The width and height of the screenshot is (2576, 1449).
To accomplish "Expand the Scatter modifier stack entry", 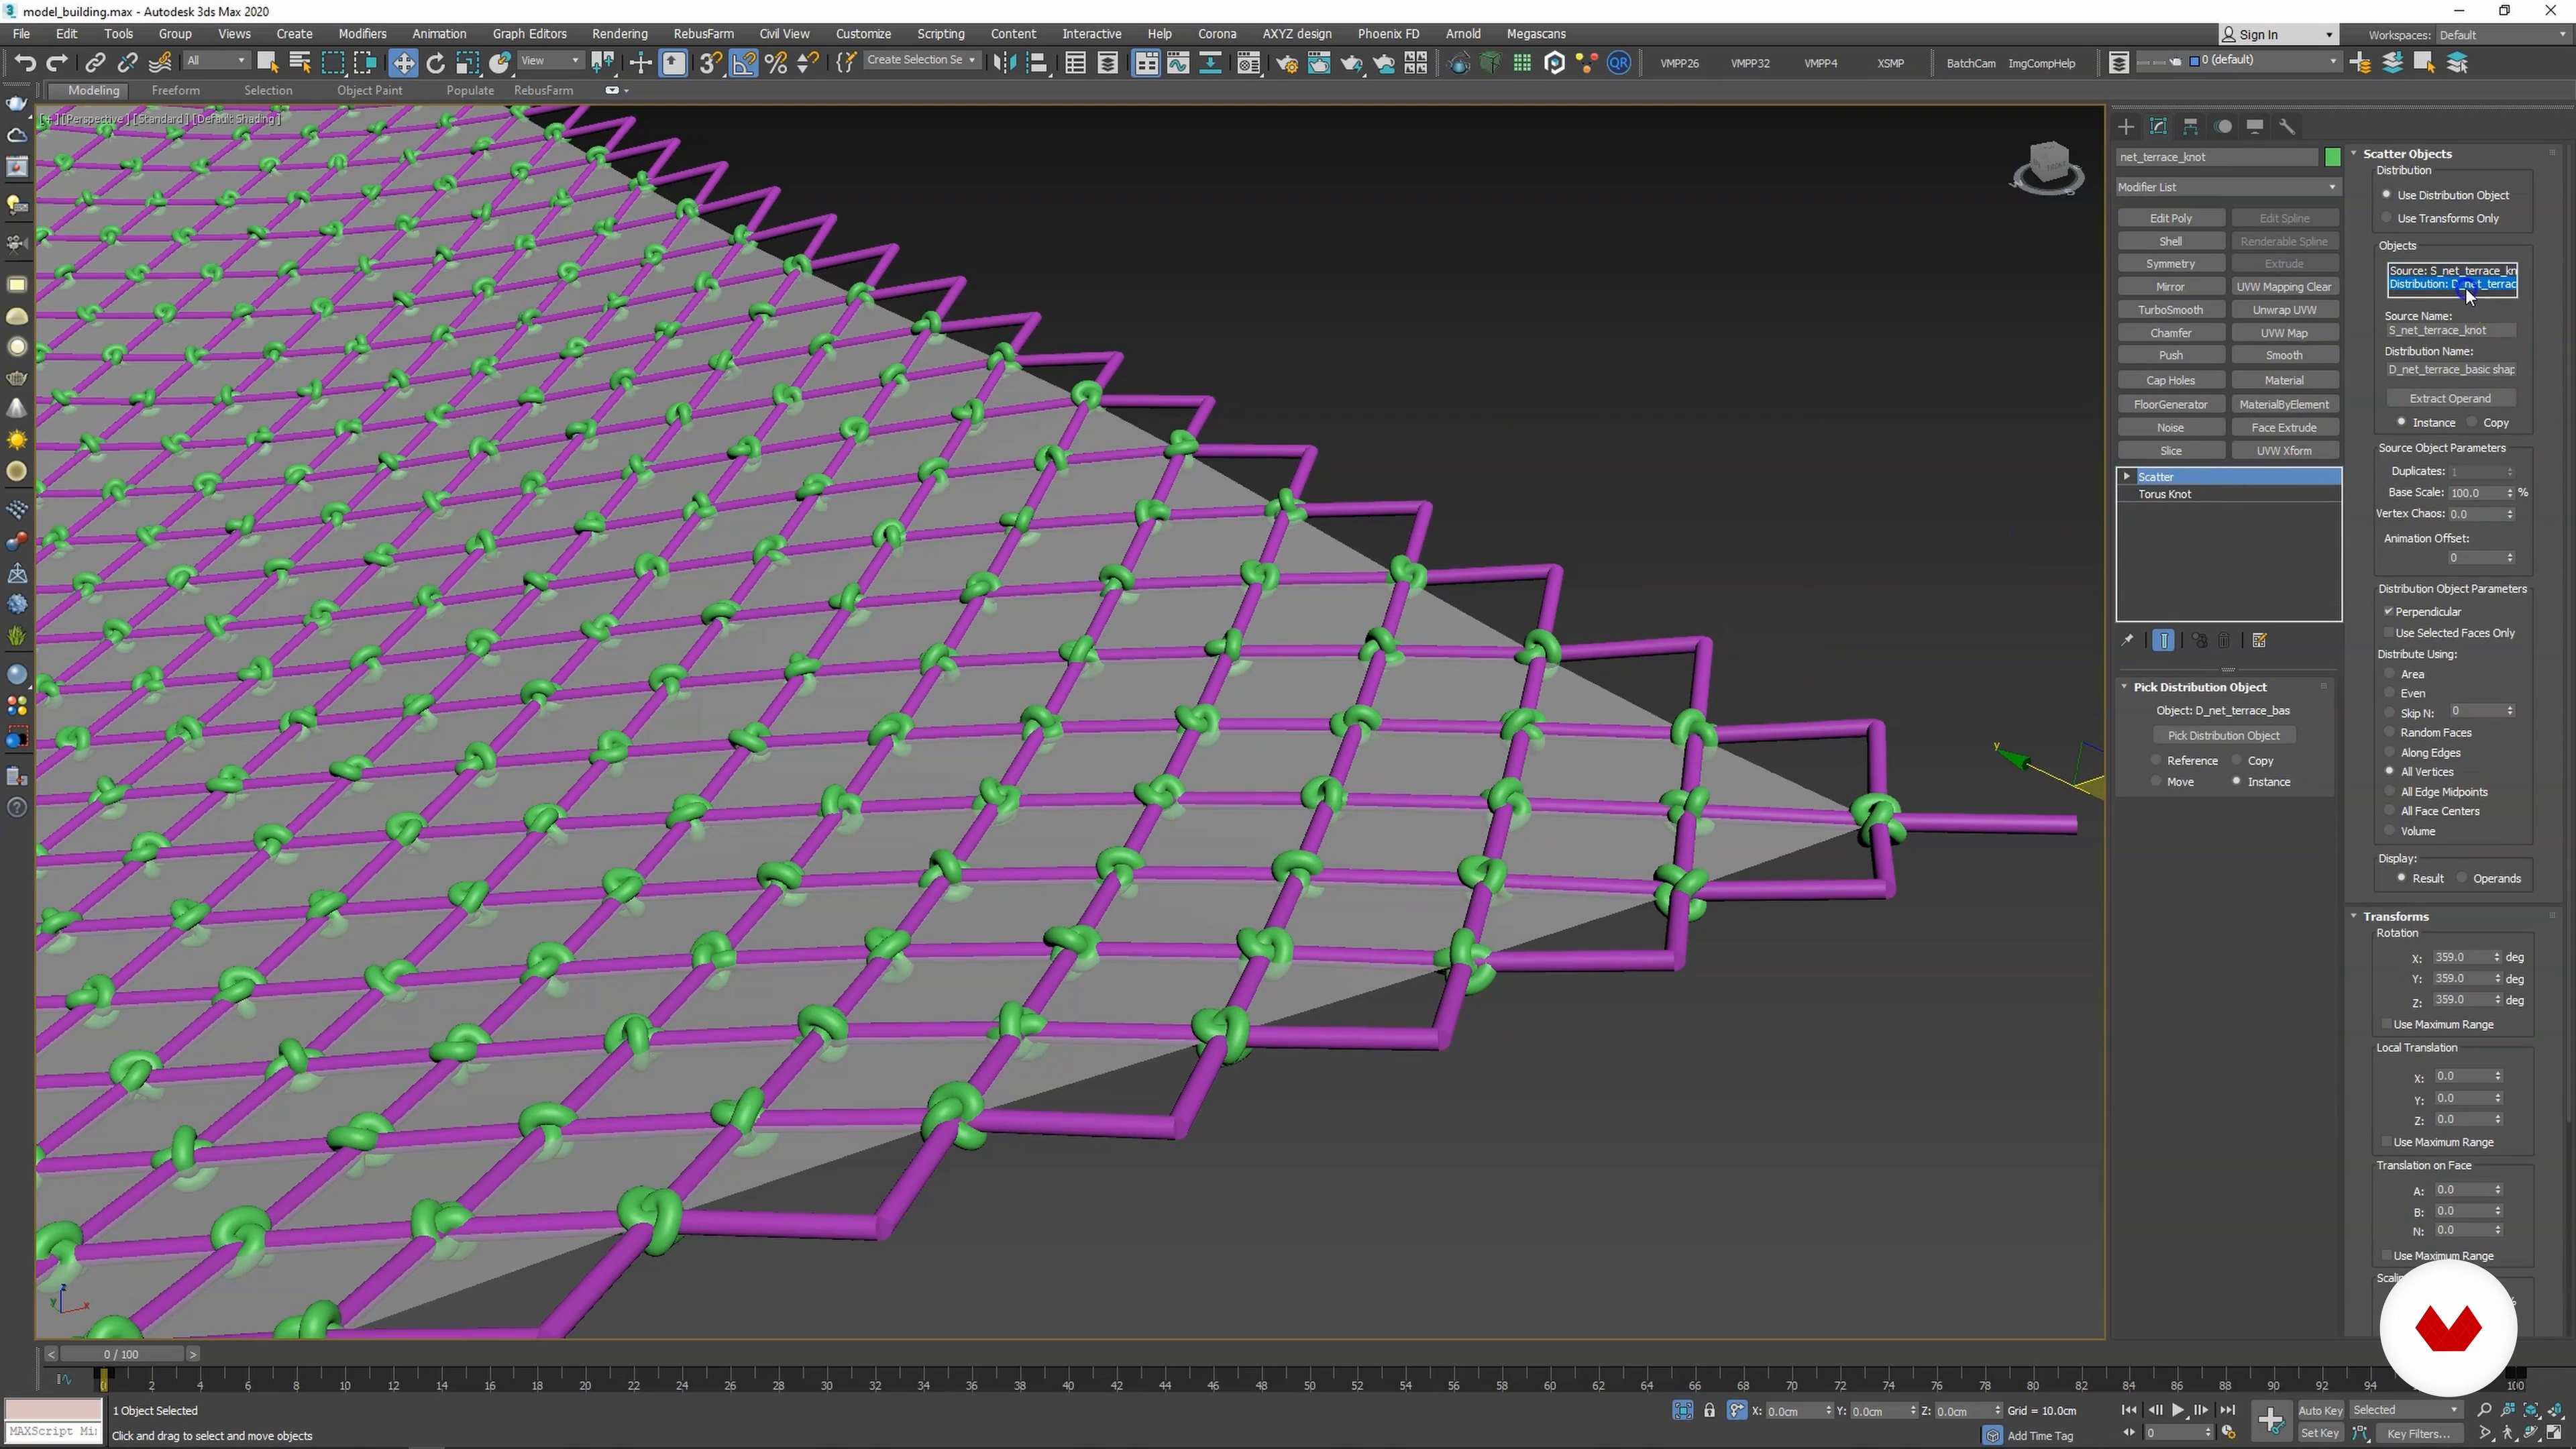I will pyautogui.click(x=2127, y=477).
